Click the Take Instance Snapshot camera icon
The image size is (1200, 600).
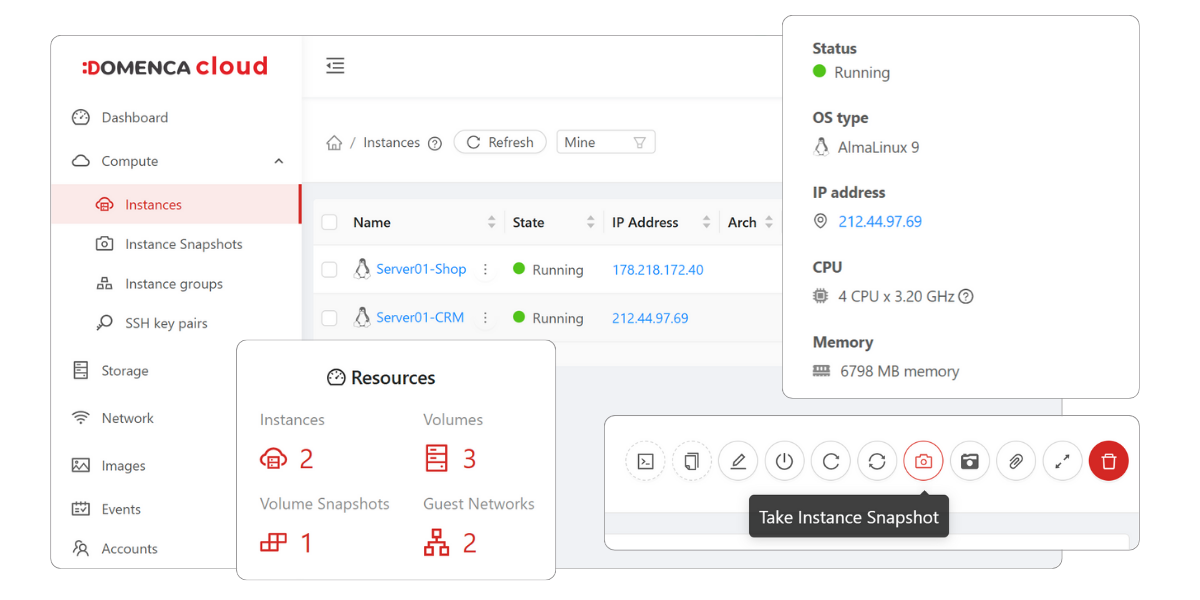(x=923, y=461)
